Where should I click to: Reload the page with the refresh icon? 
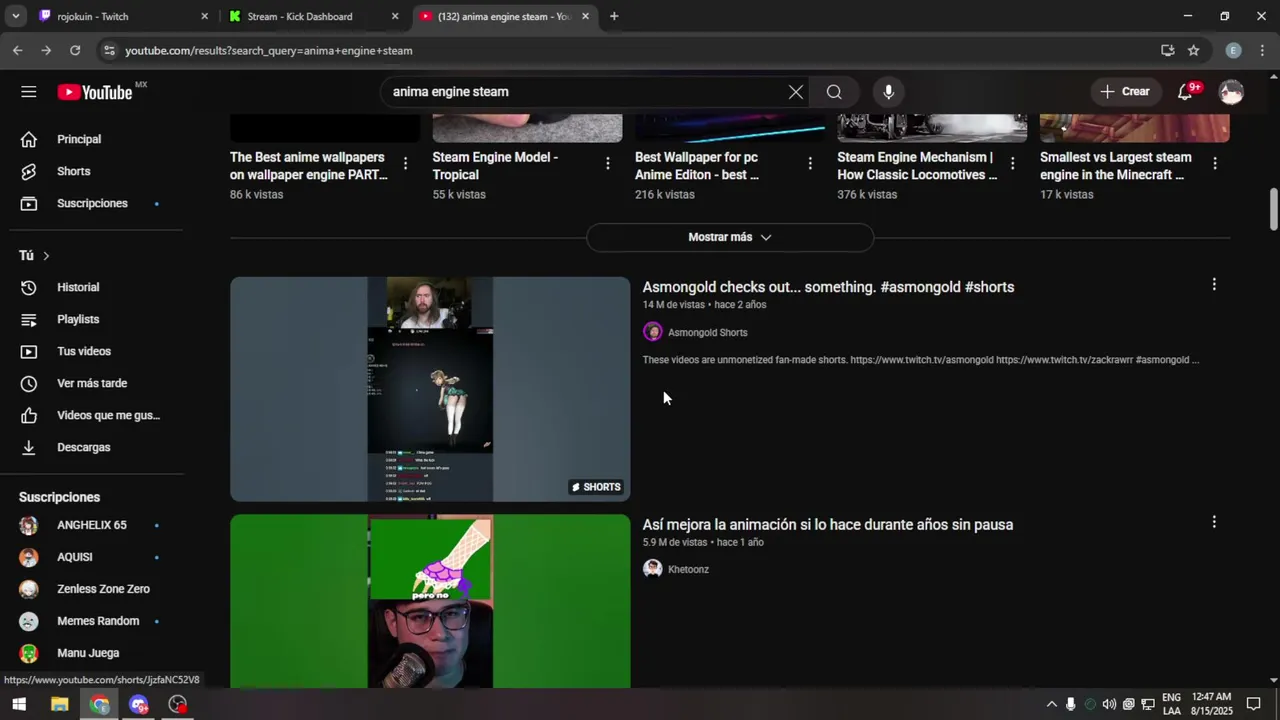[x=75, y=50]
